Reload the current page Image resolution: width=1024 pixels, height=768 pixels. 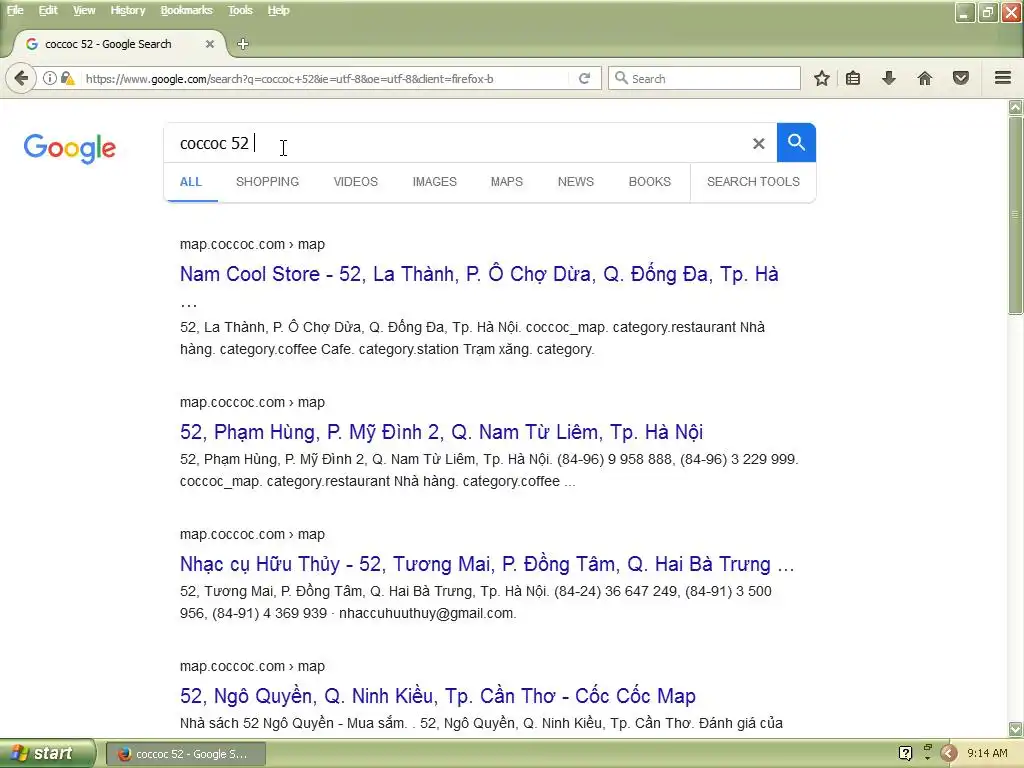584,79
